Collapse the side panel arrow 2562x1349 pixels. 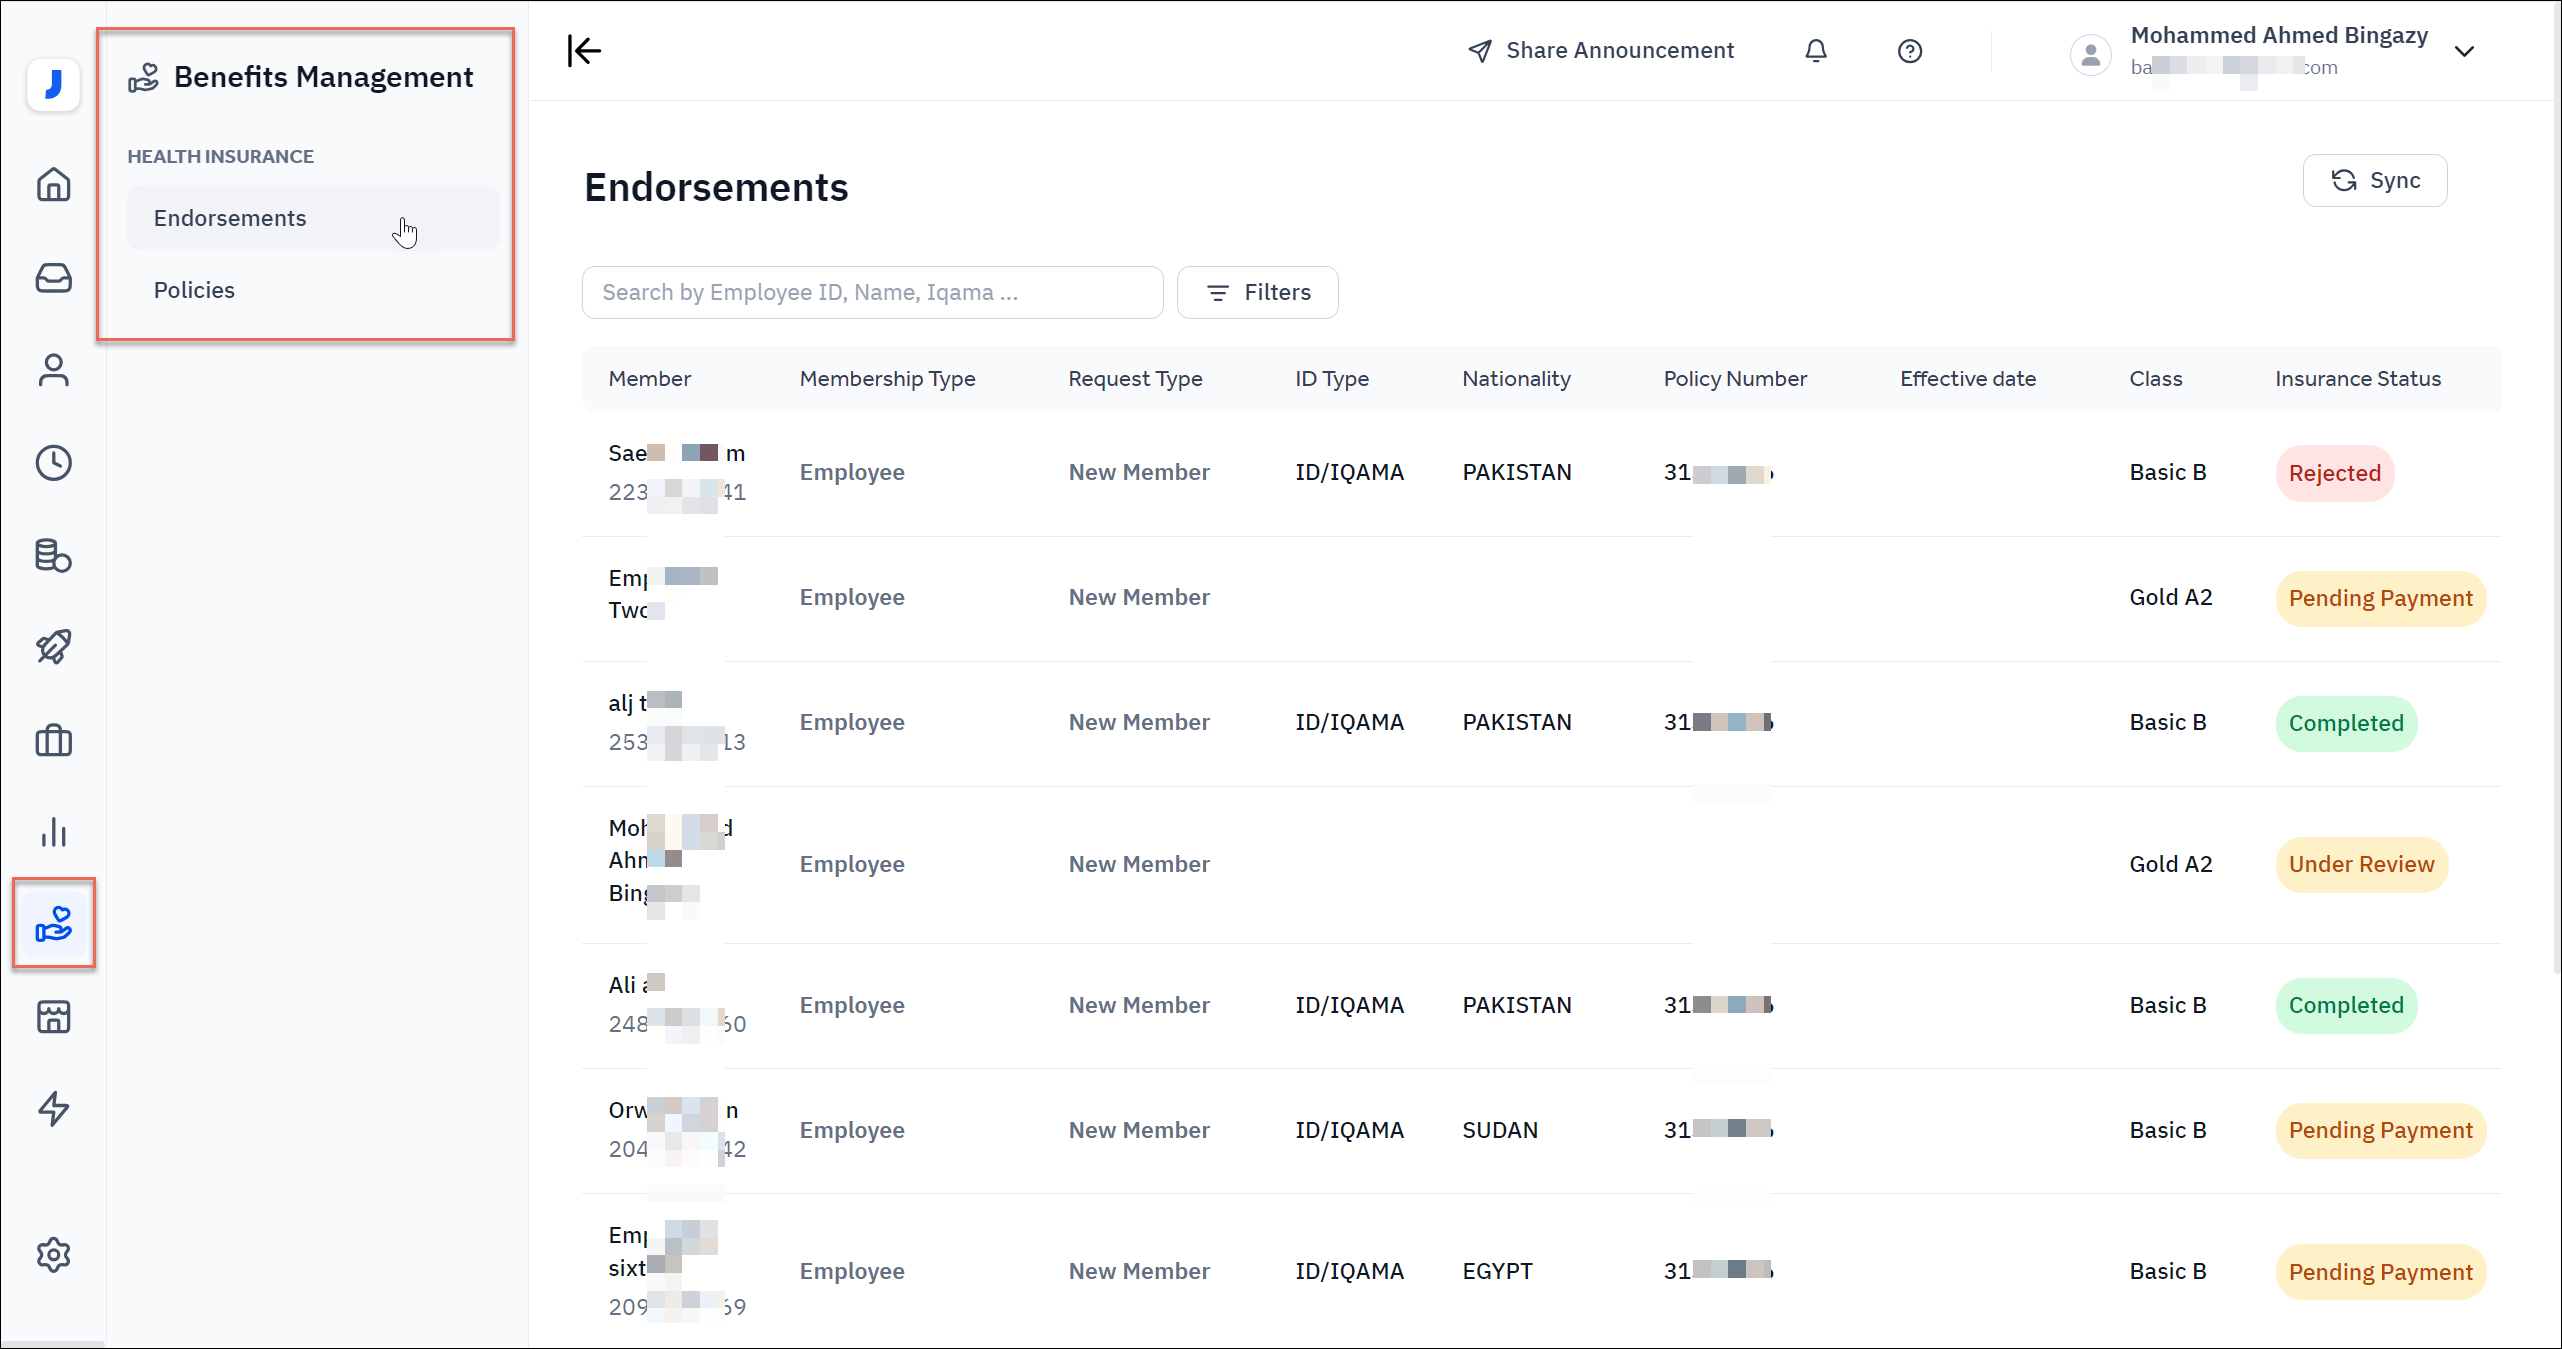(584, 51)
